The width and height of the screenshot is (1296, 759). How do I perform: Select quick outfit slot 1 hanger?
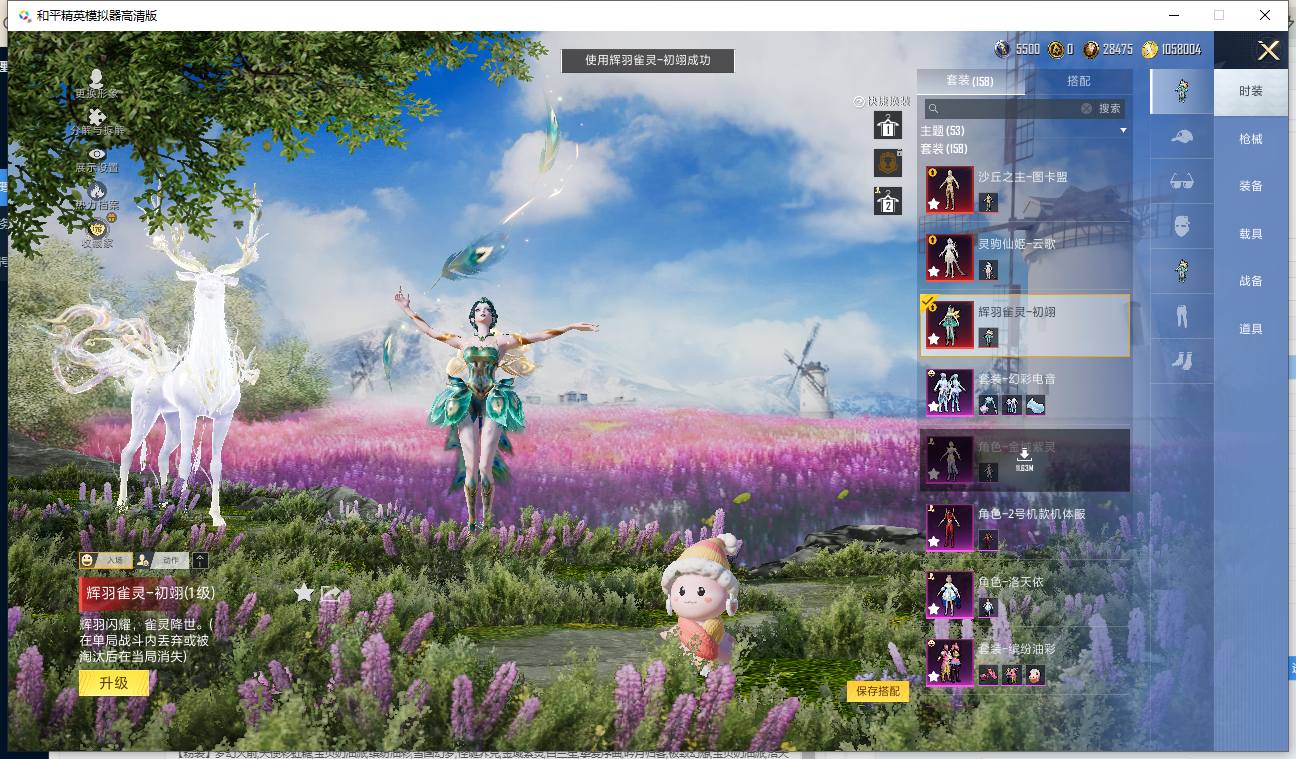pos(887,126)
